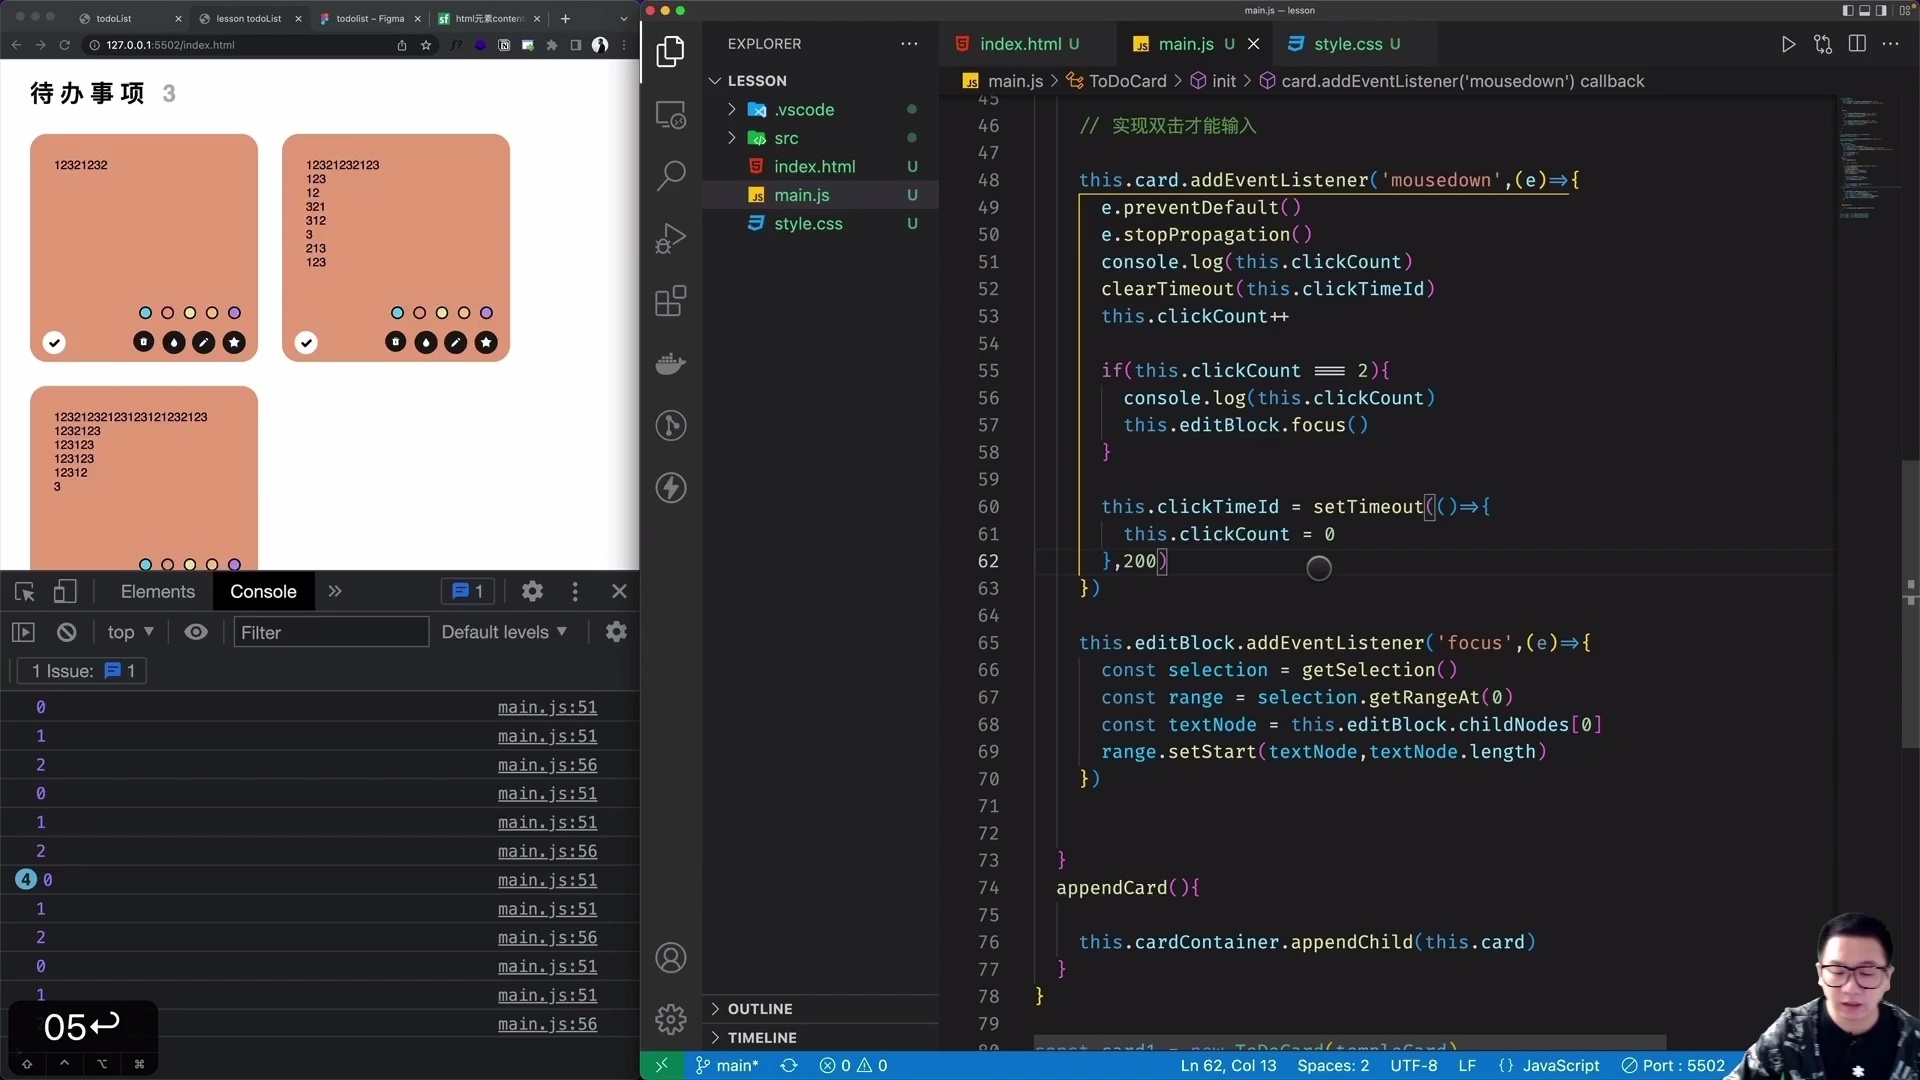The image size is (1920, 1080).
Task: Collapse the LESSON folder in Explorer
Action: point(716,80)
